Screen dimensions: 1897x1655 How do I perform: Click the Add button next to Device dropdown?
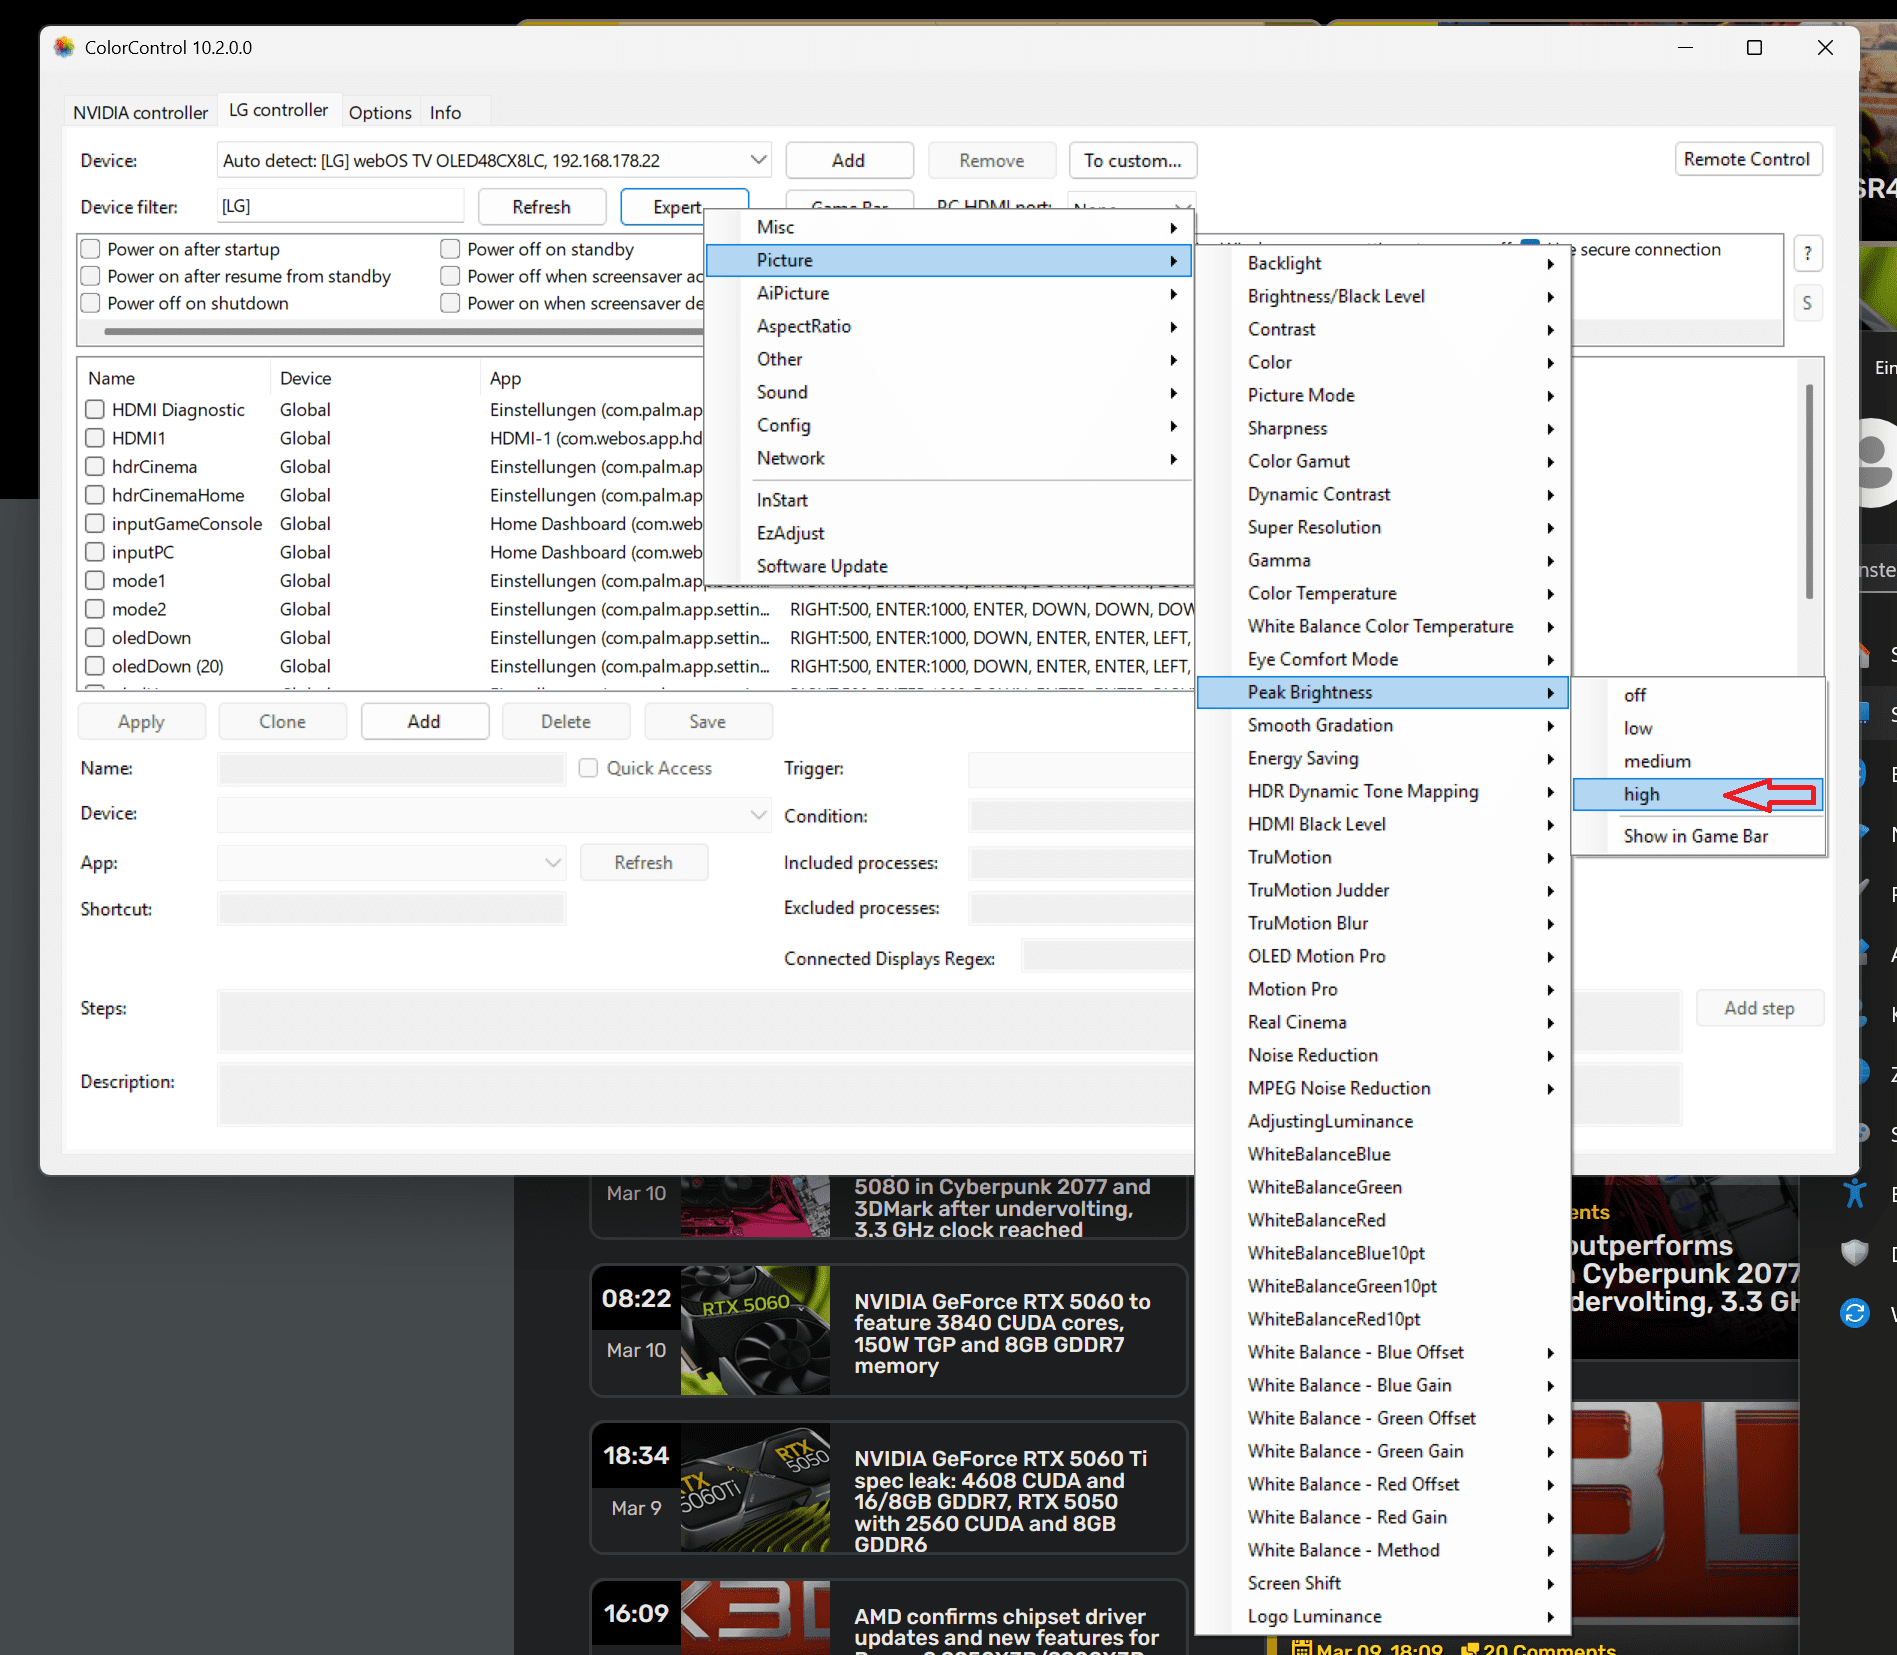[849, 160]
